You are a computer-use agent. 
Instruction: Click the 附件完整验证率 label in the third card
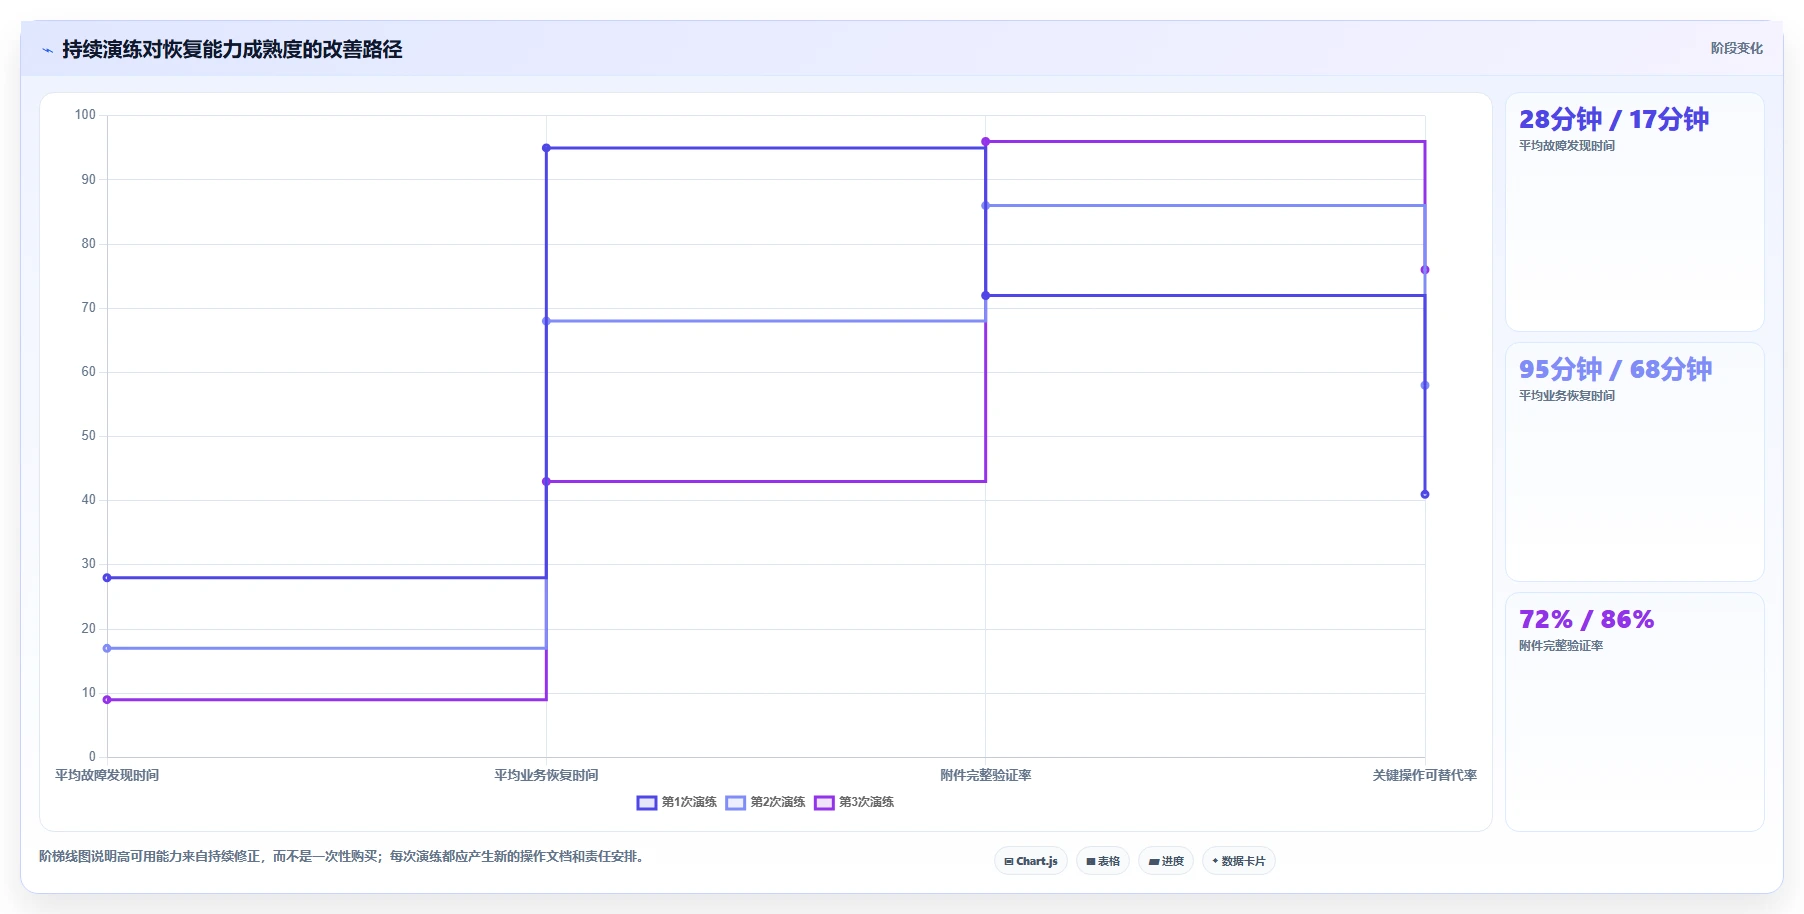tap(1561, 646)
